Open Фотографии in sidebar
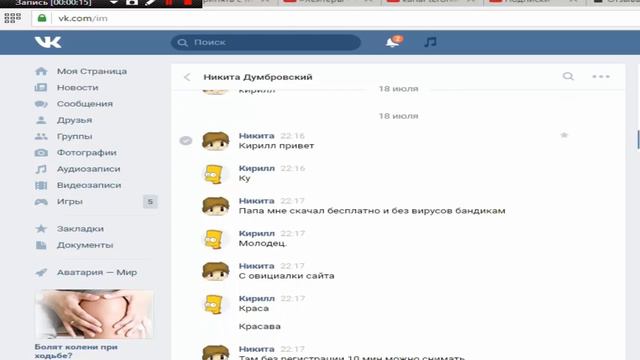This screenshot has height=360, width=640. pos(87,153)
